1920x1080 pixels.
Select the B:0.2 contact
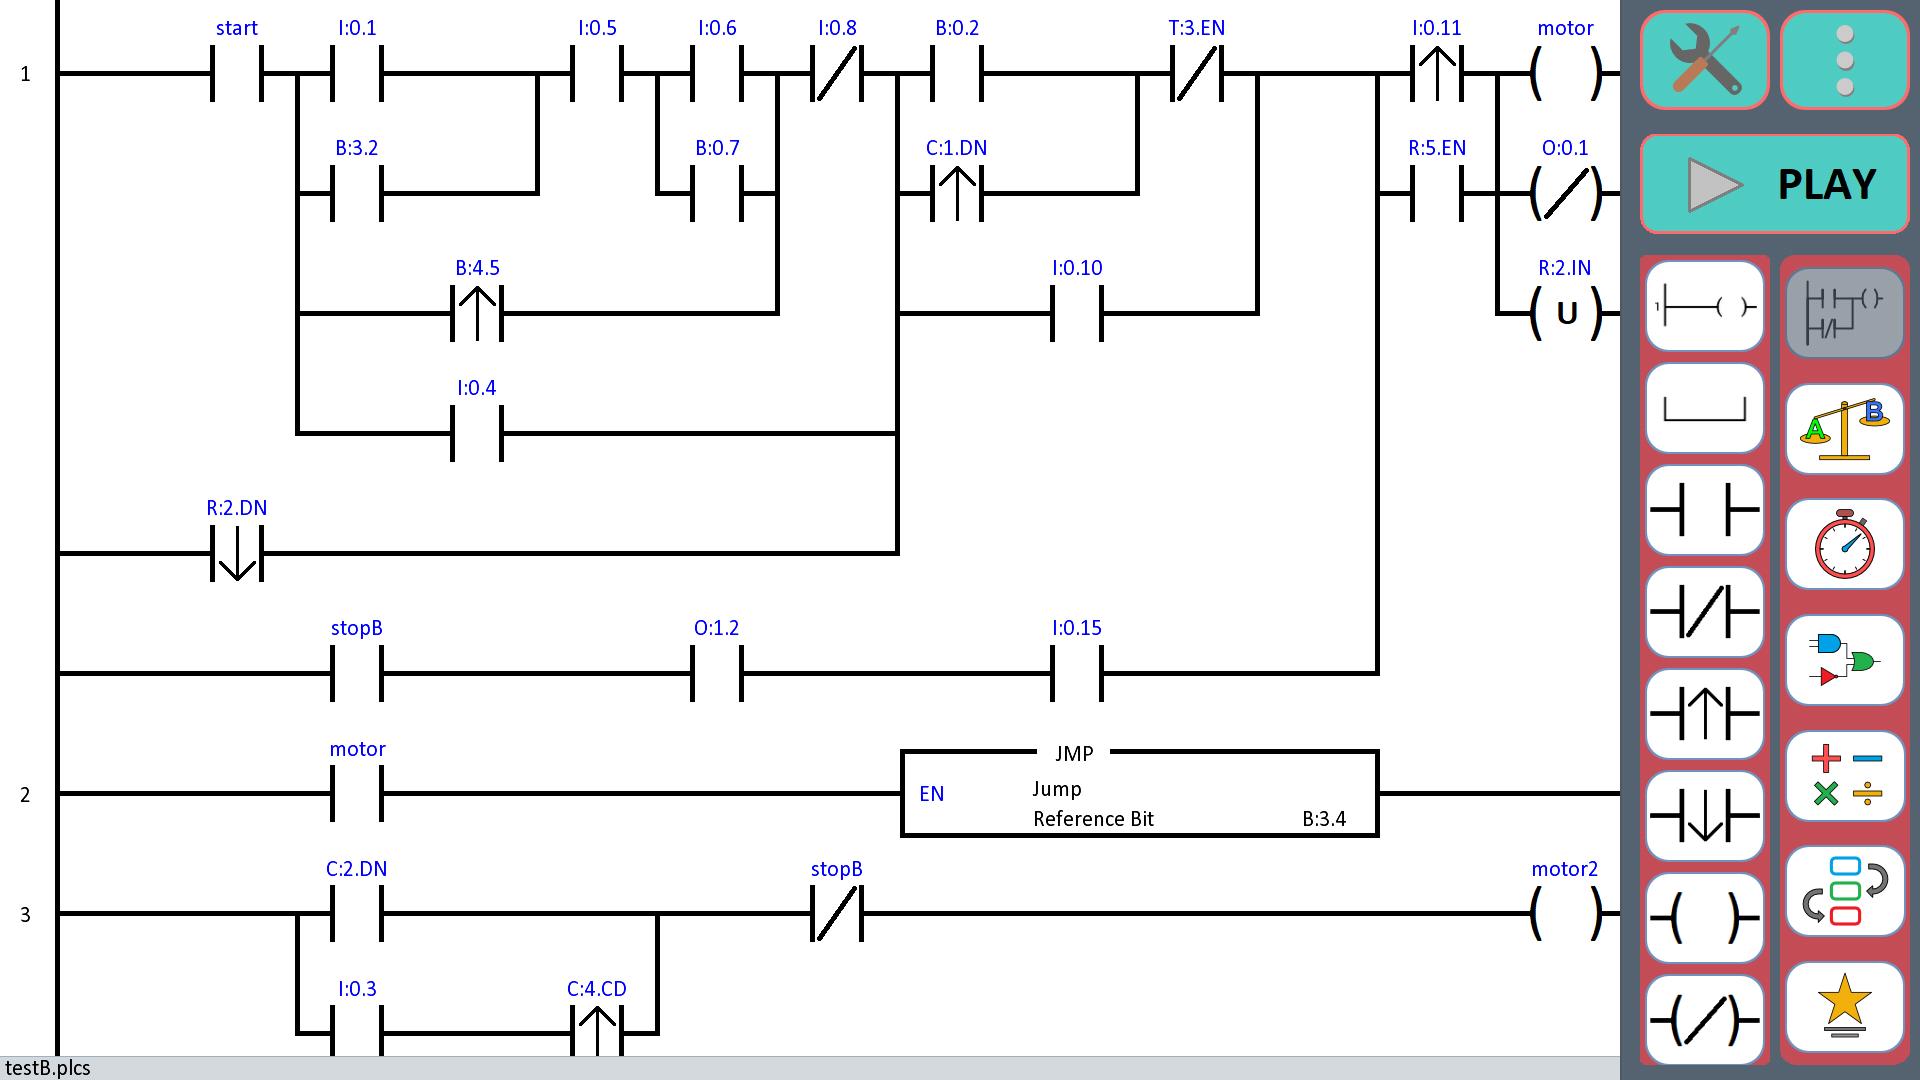[x=957, y=74]
